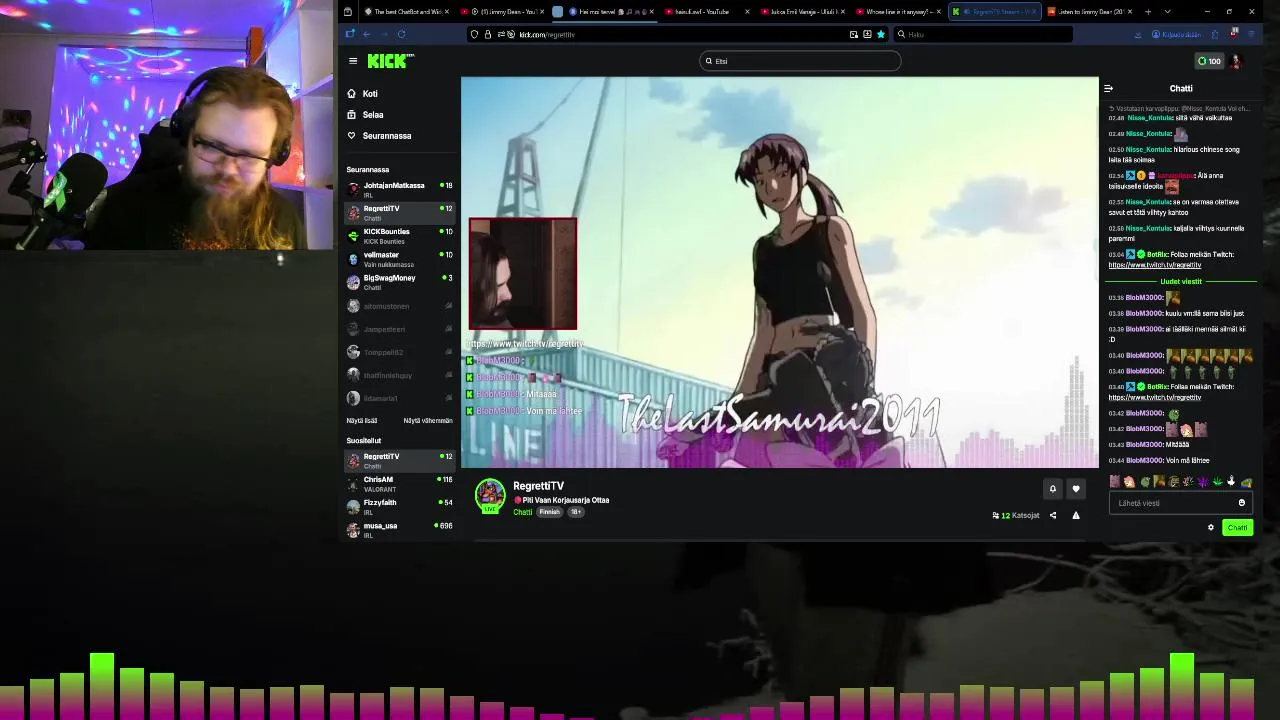Screen dimensions: 1280x720
Task: Collapse list with Näytä vähemmän
Action: point(428,420)
